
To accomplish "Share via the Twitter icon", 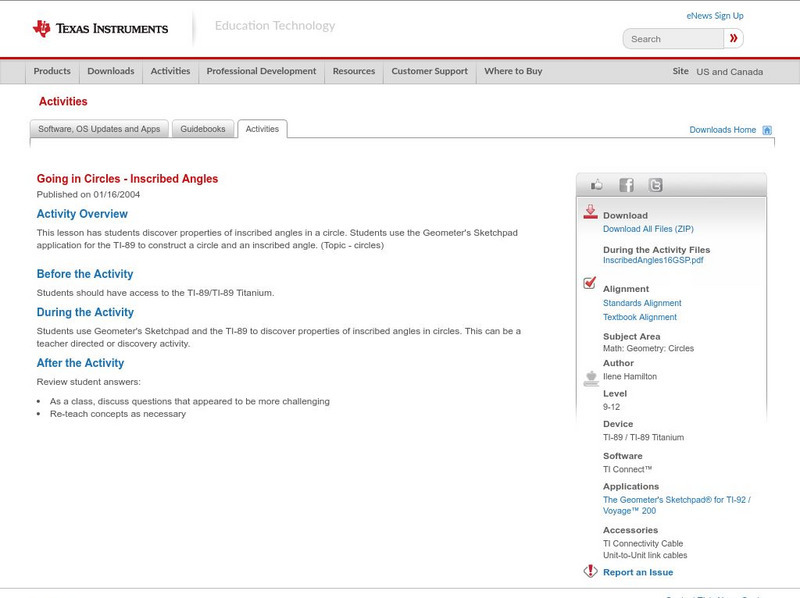I will click(x=655, y=185).
